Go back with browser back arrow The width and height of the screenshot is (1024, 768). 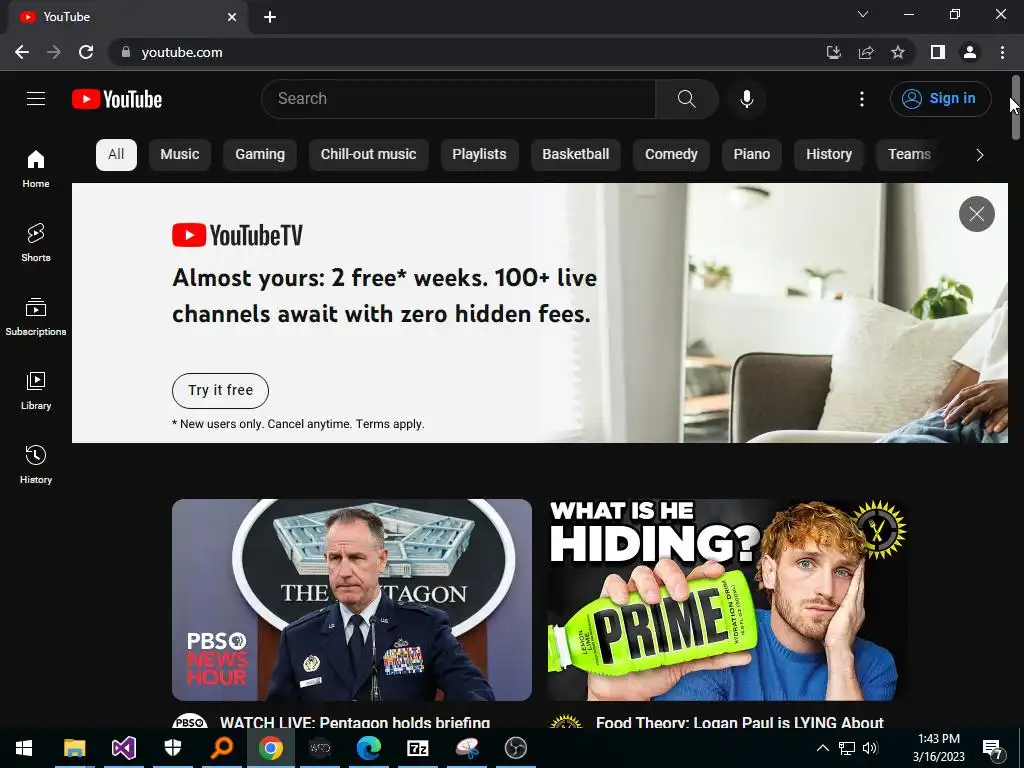click(x=22, y=52)
